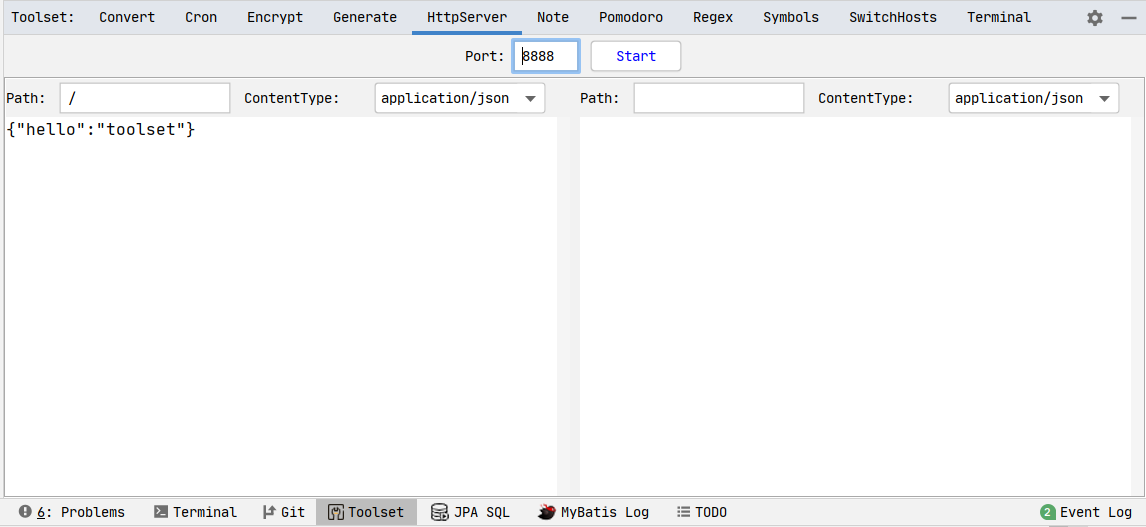Select the Pomodoro tab

(x=631, y=18)
